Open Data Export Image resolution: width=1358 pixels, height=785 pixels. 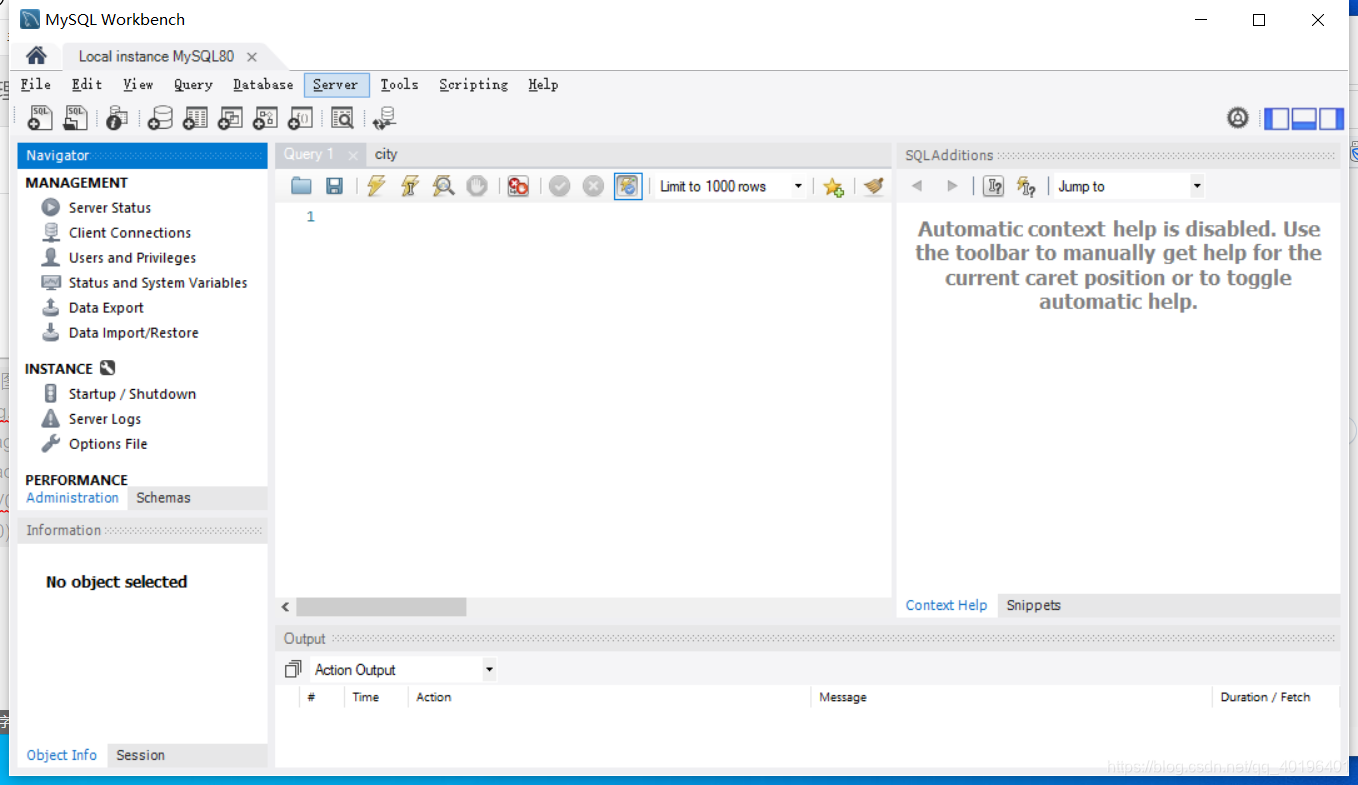coord(106,308)
